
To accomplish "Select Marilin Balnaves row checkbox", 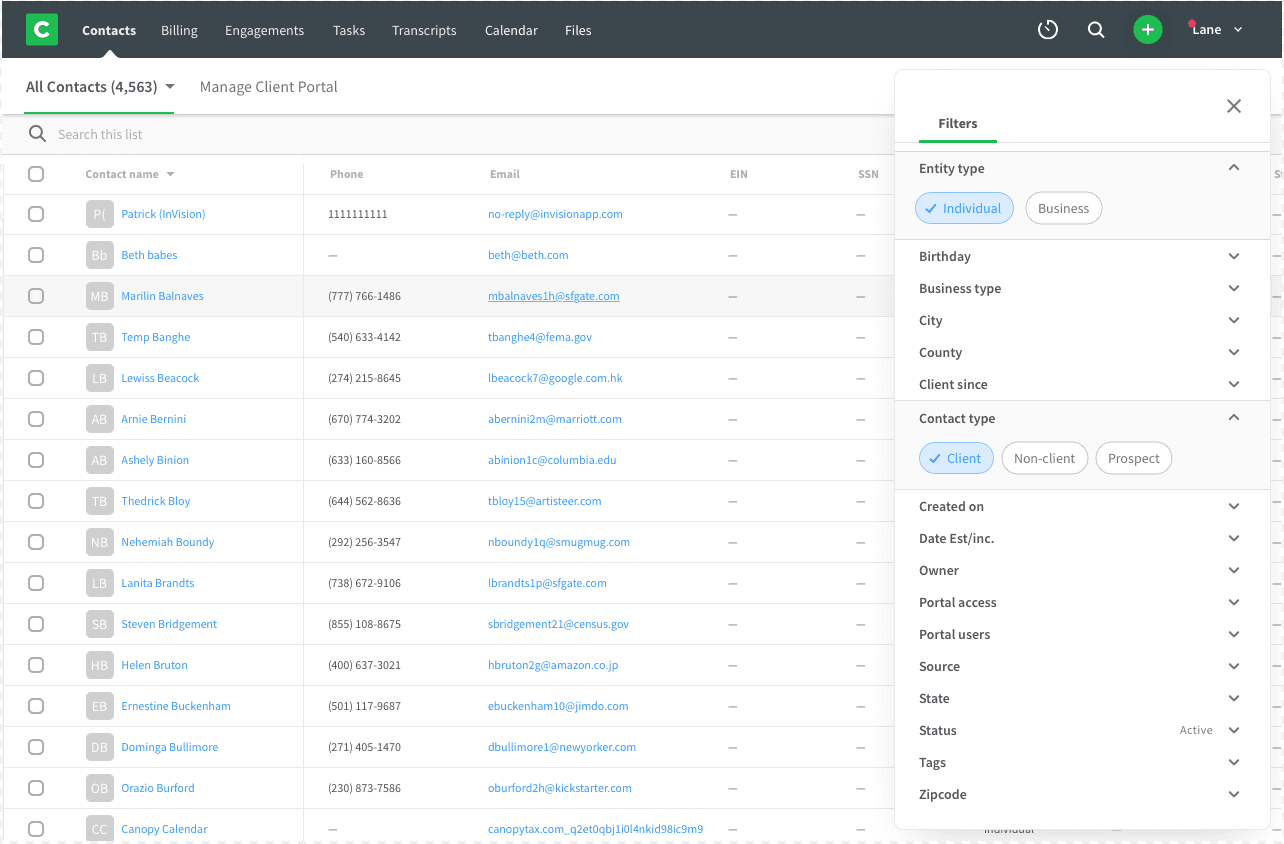I will 36,296.
